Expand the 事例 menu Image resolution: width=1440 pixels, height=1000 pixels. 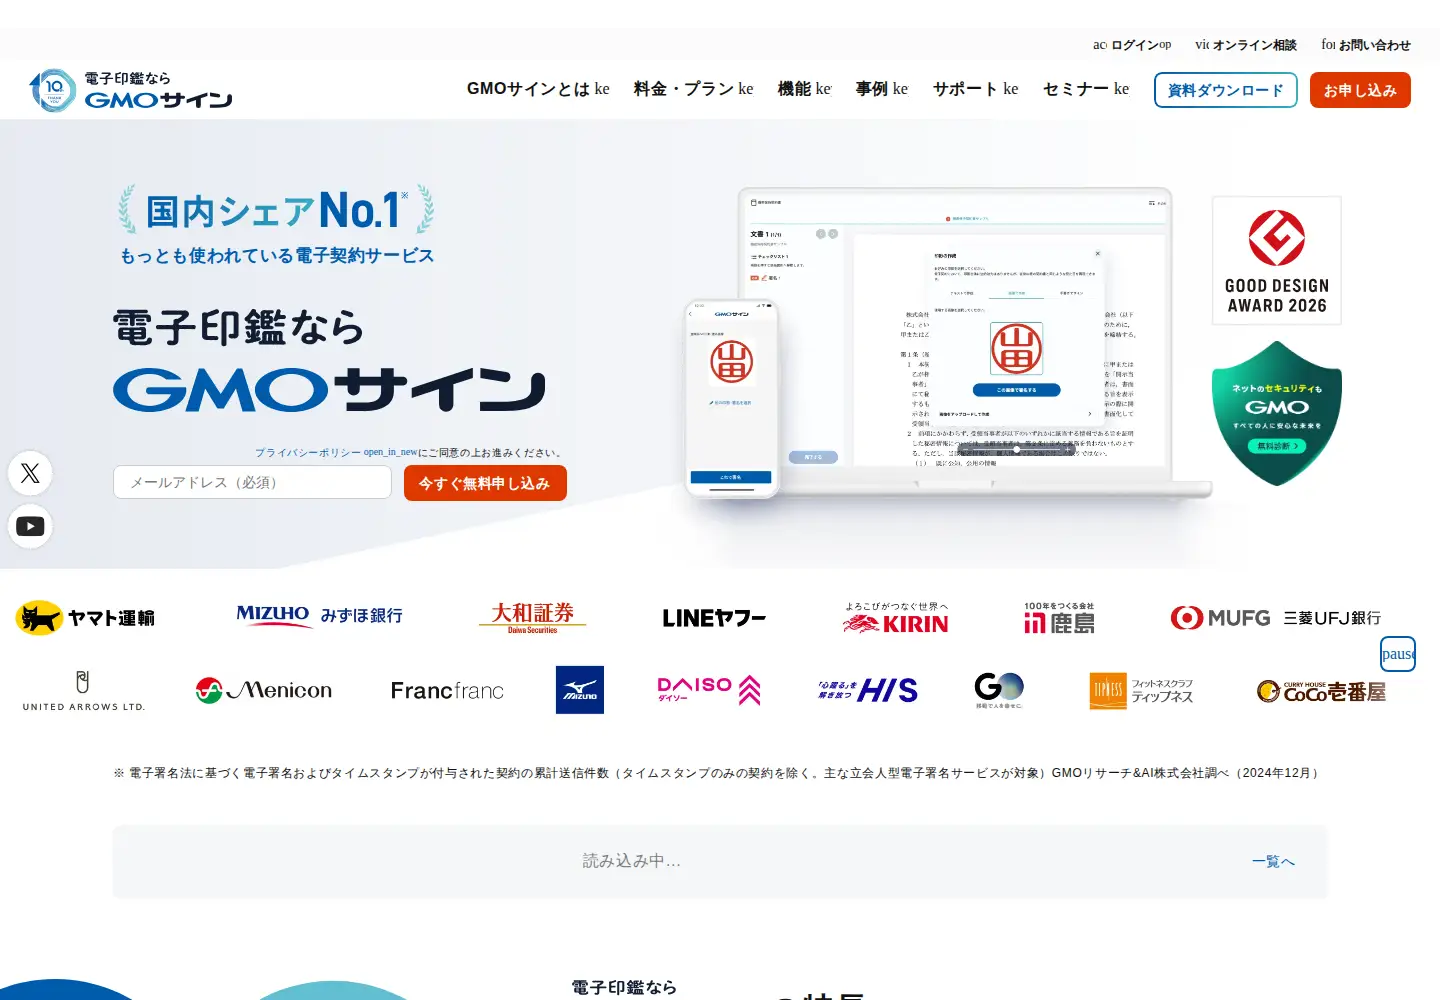[882, 89]
